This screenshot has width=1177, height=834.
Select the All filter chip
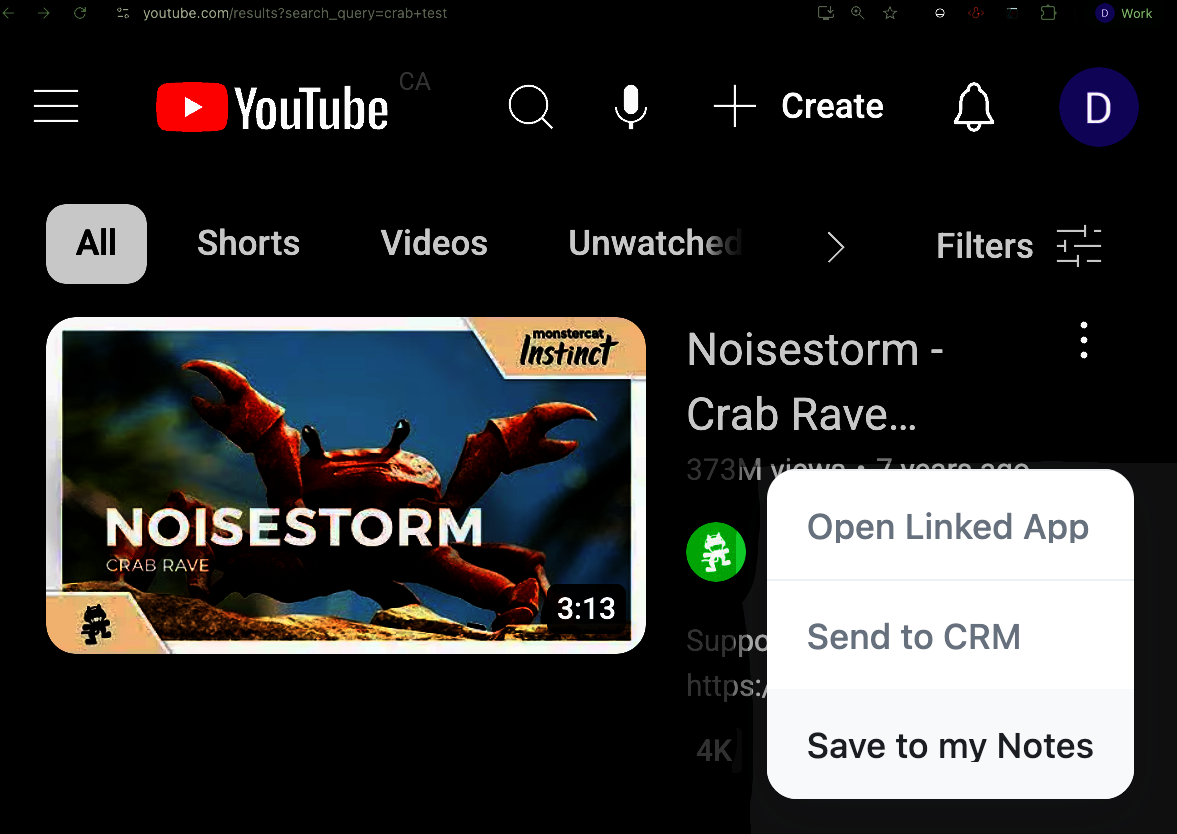[96, 244]
